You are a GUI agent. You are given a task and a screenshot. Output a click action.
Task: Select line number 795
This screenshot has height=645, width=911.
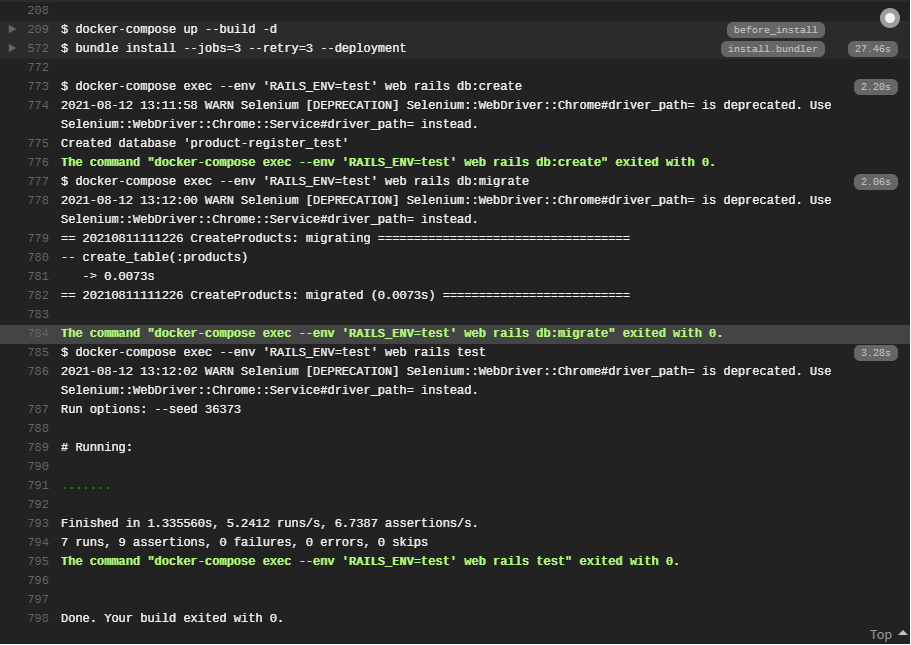38,561
